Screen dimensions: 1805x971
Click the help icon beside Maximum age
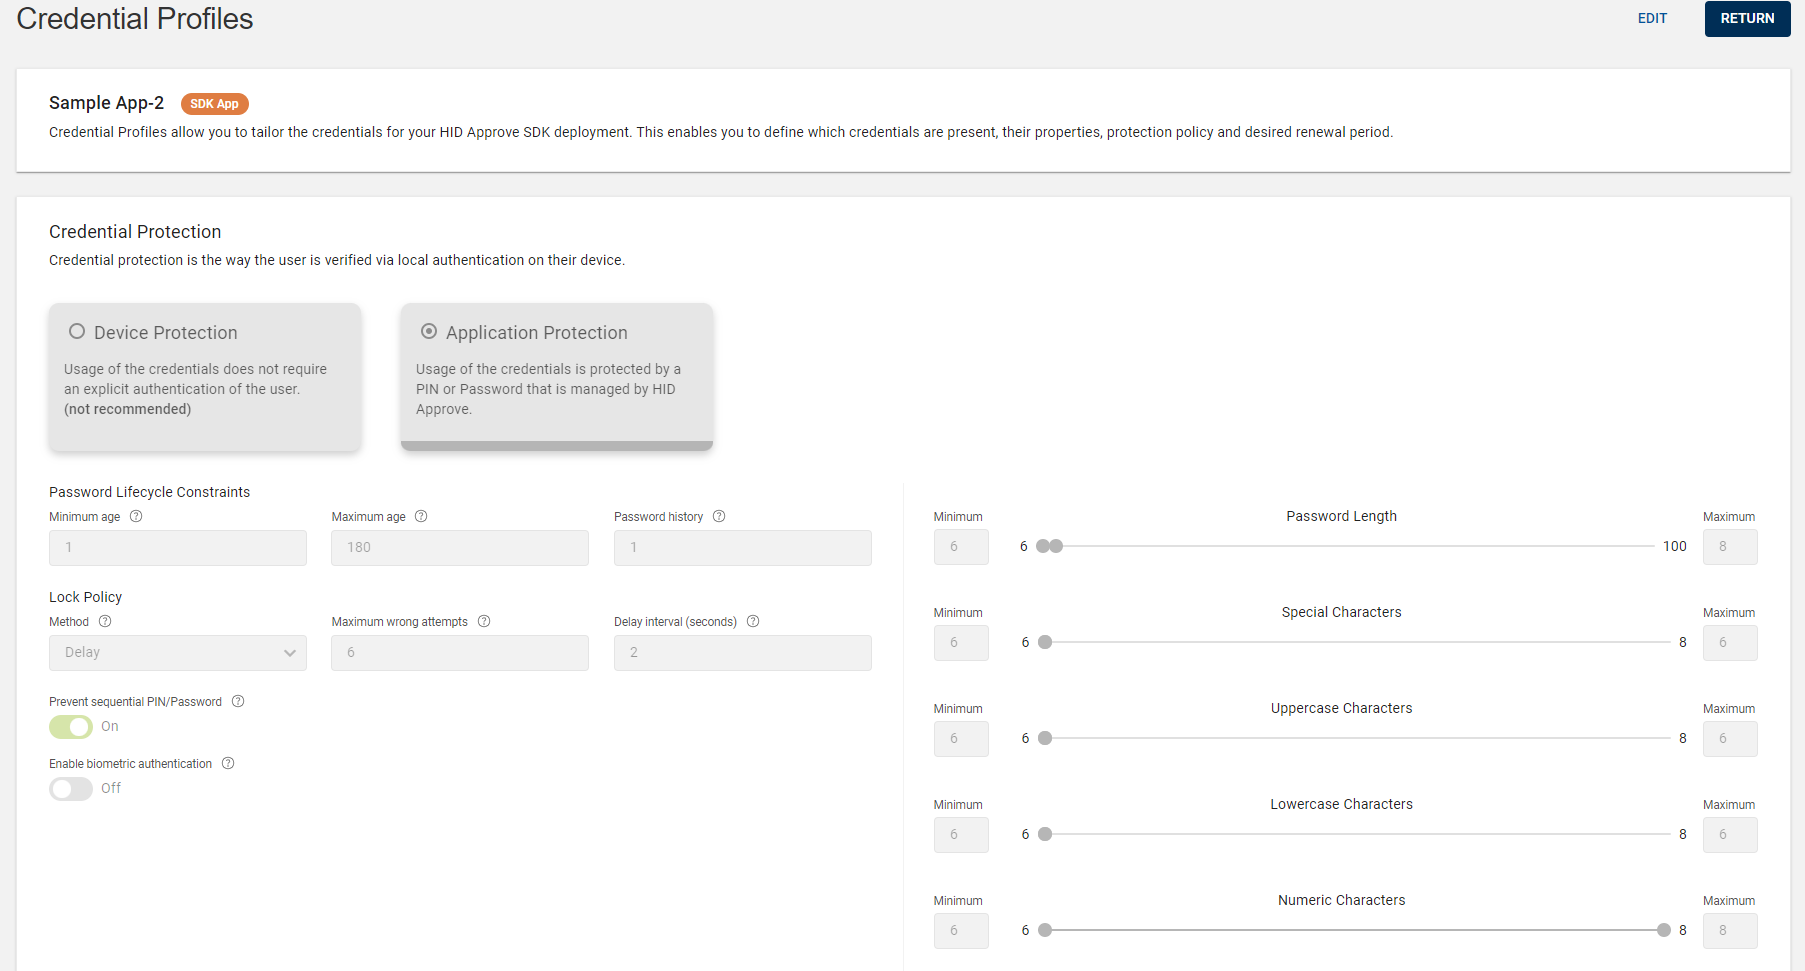pyautogui.click(x=421, y=517)
